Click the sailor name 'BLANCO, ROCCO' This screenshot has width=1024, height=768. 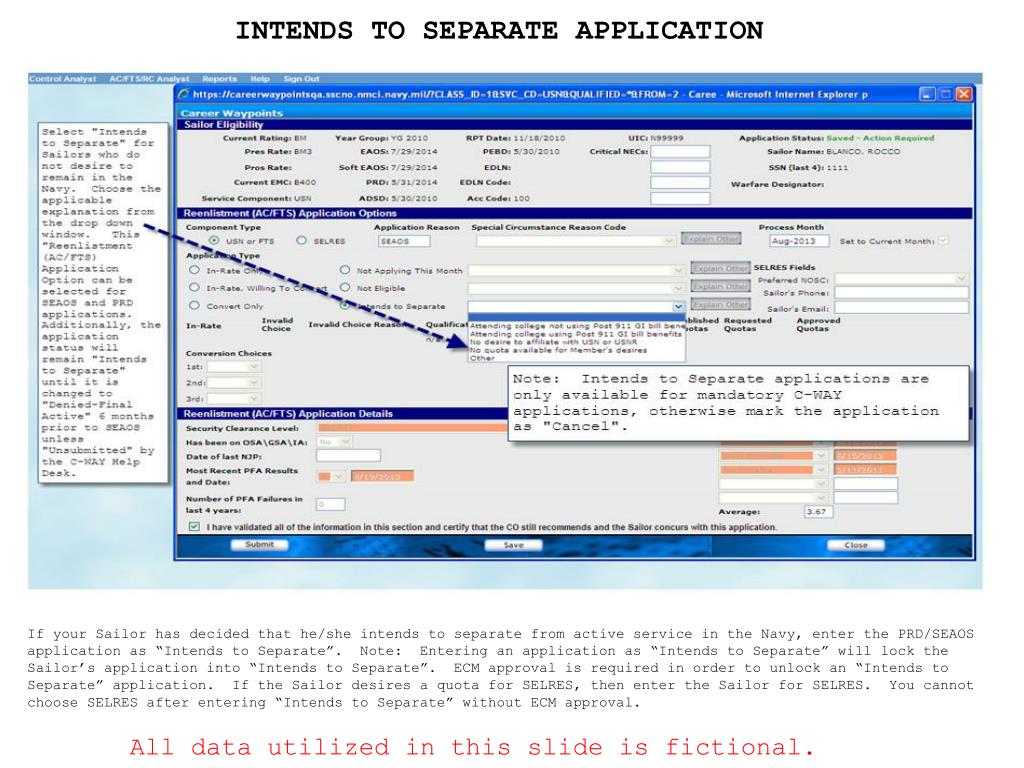863,152
